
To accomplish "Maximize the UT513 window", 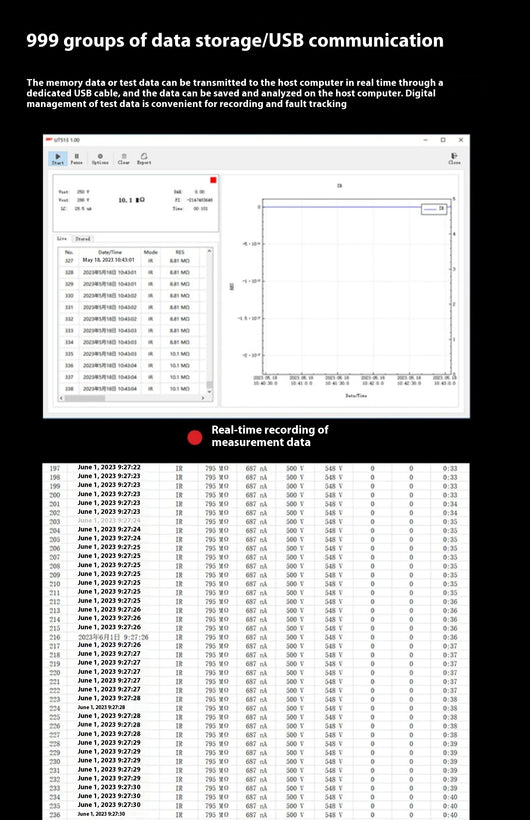I will tap(443, 140).
